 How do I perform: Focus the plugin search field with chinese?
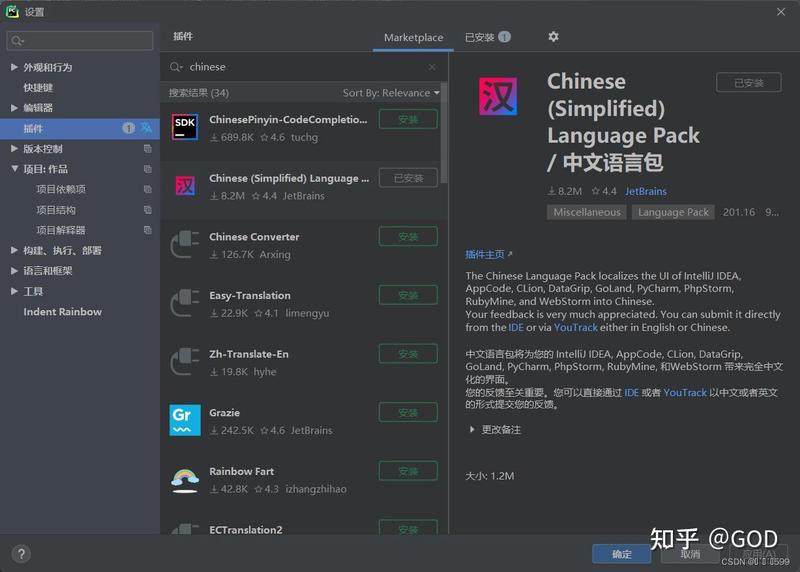pos(305,67)
